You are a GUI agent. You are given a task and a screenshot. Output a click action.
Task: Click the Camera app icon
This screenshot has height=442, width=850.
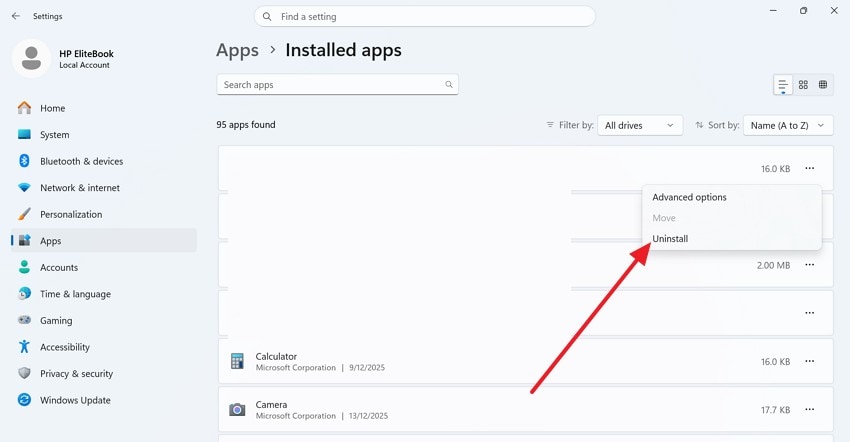pos(237,409)
